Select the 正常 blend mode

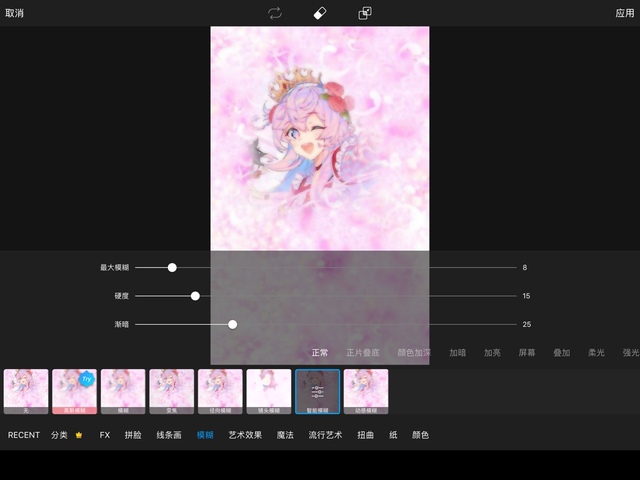(320, 353)
